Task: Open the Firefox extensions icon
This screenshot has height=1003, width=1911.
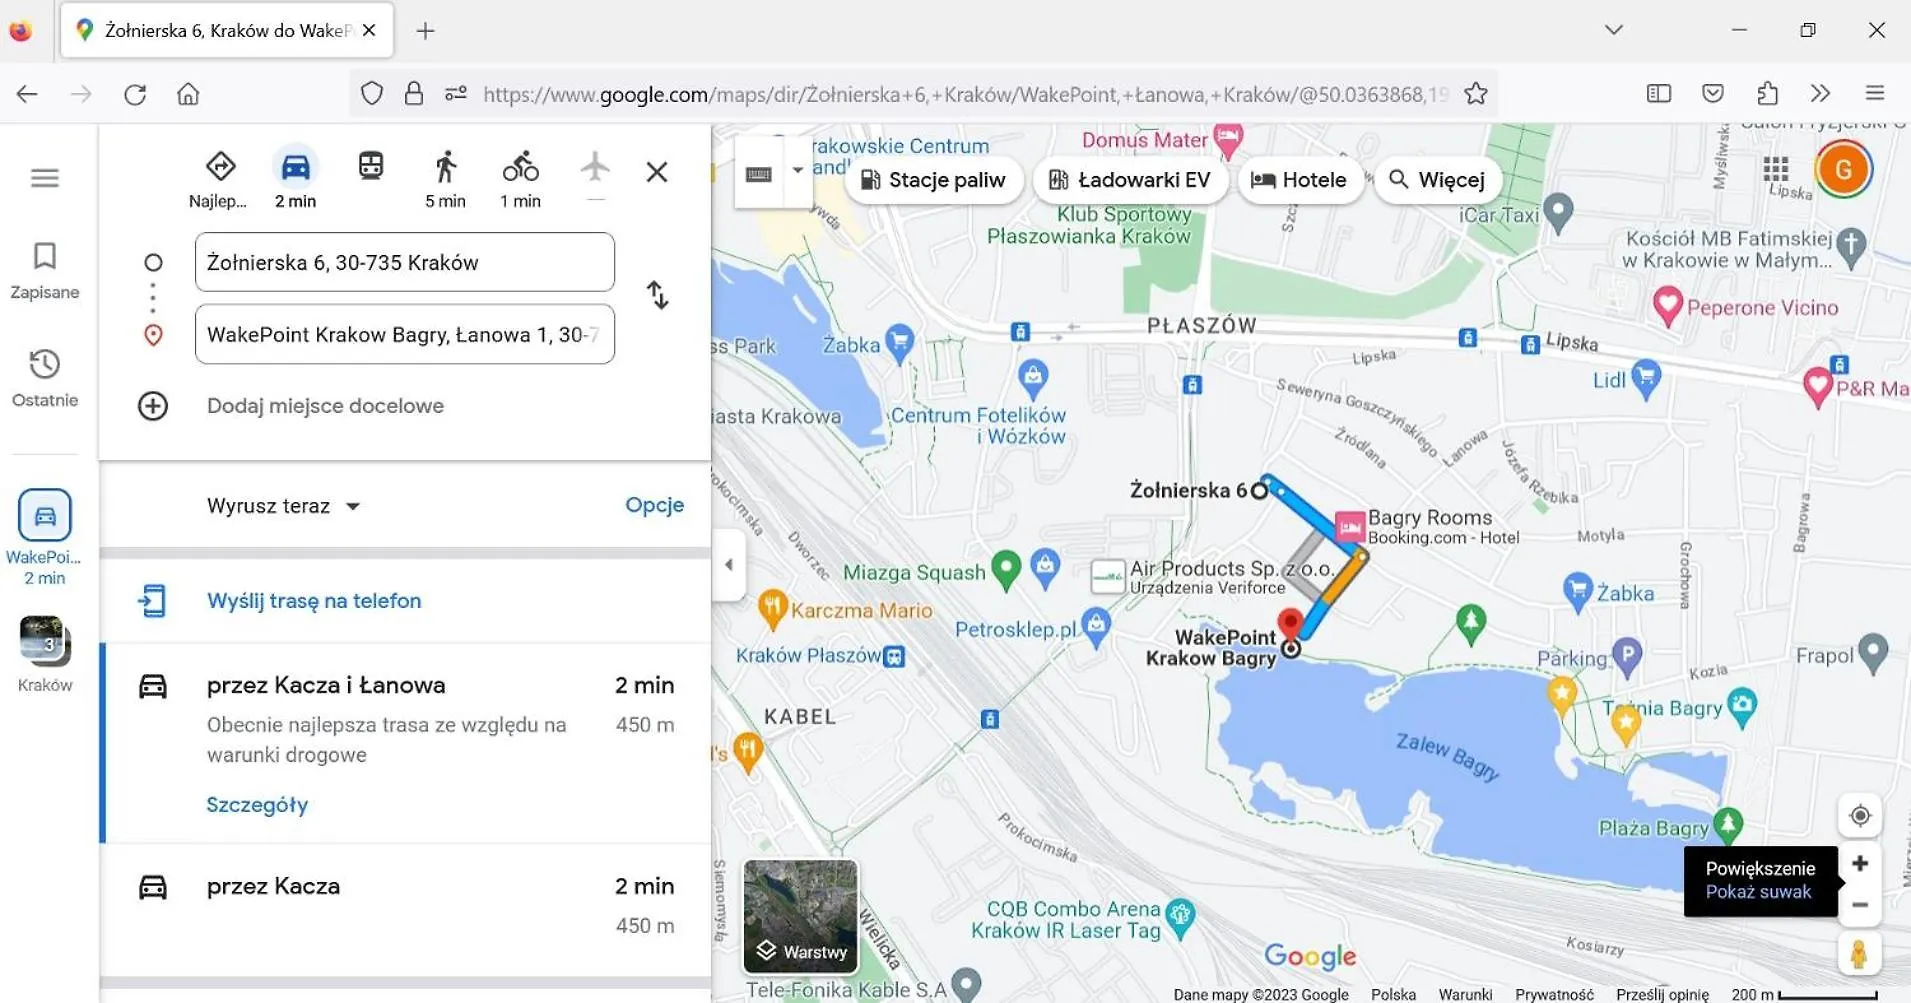Action: click(x=1767, y=93)
